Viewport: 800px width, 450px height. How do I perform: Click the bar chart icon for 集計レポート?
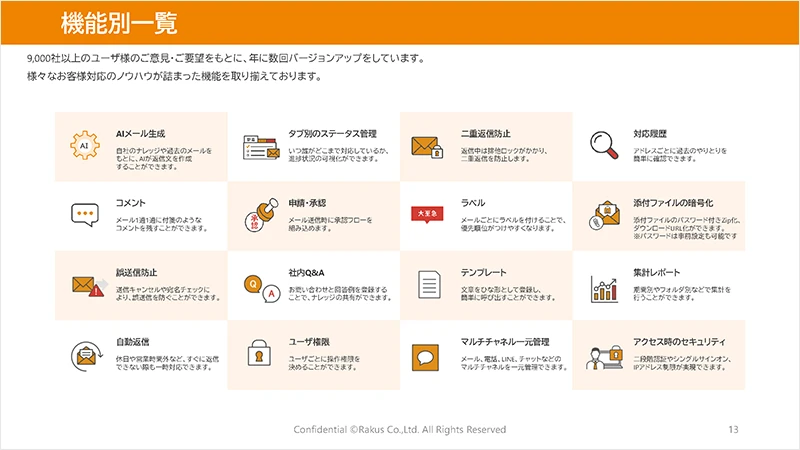tap(604, 289)
